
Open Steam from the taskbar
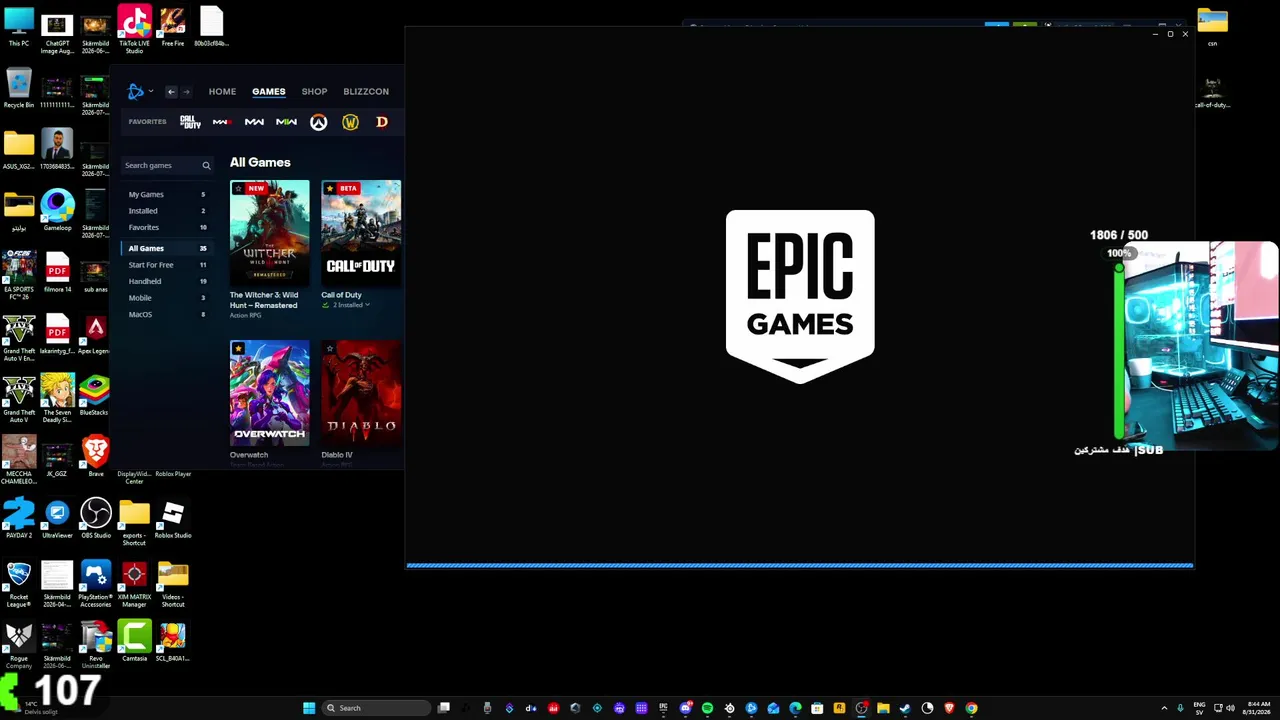[x=905, y=708]
